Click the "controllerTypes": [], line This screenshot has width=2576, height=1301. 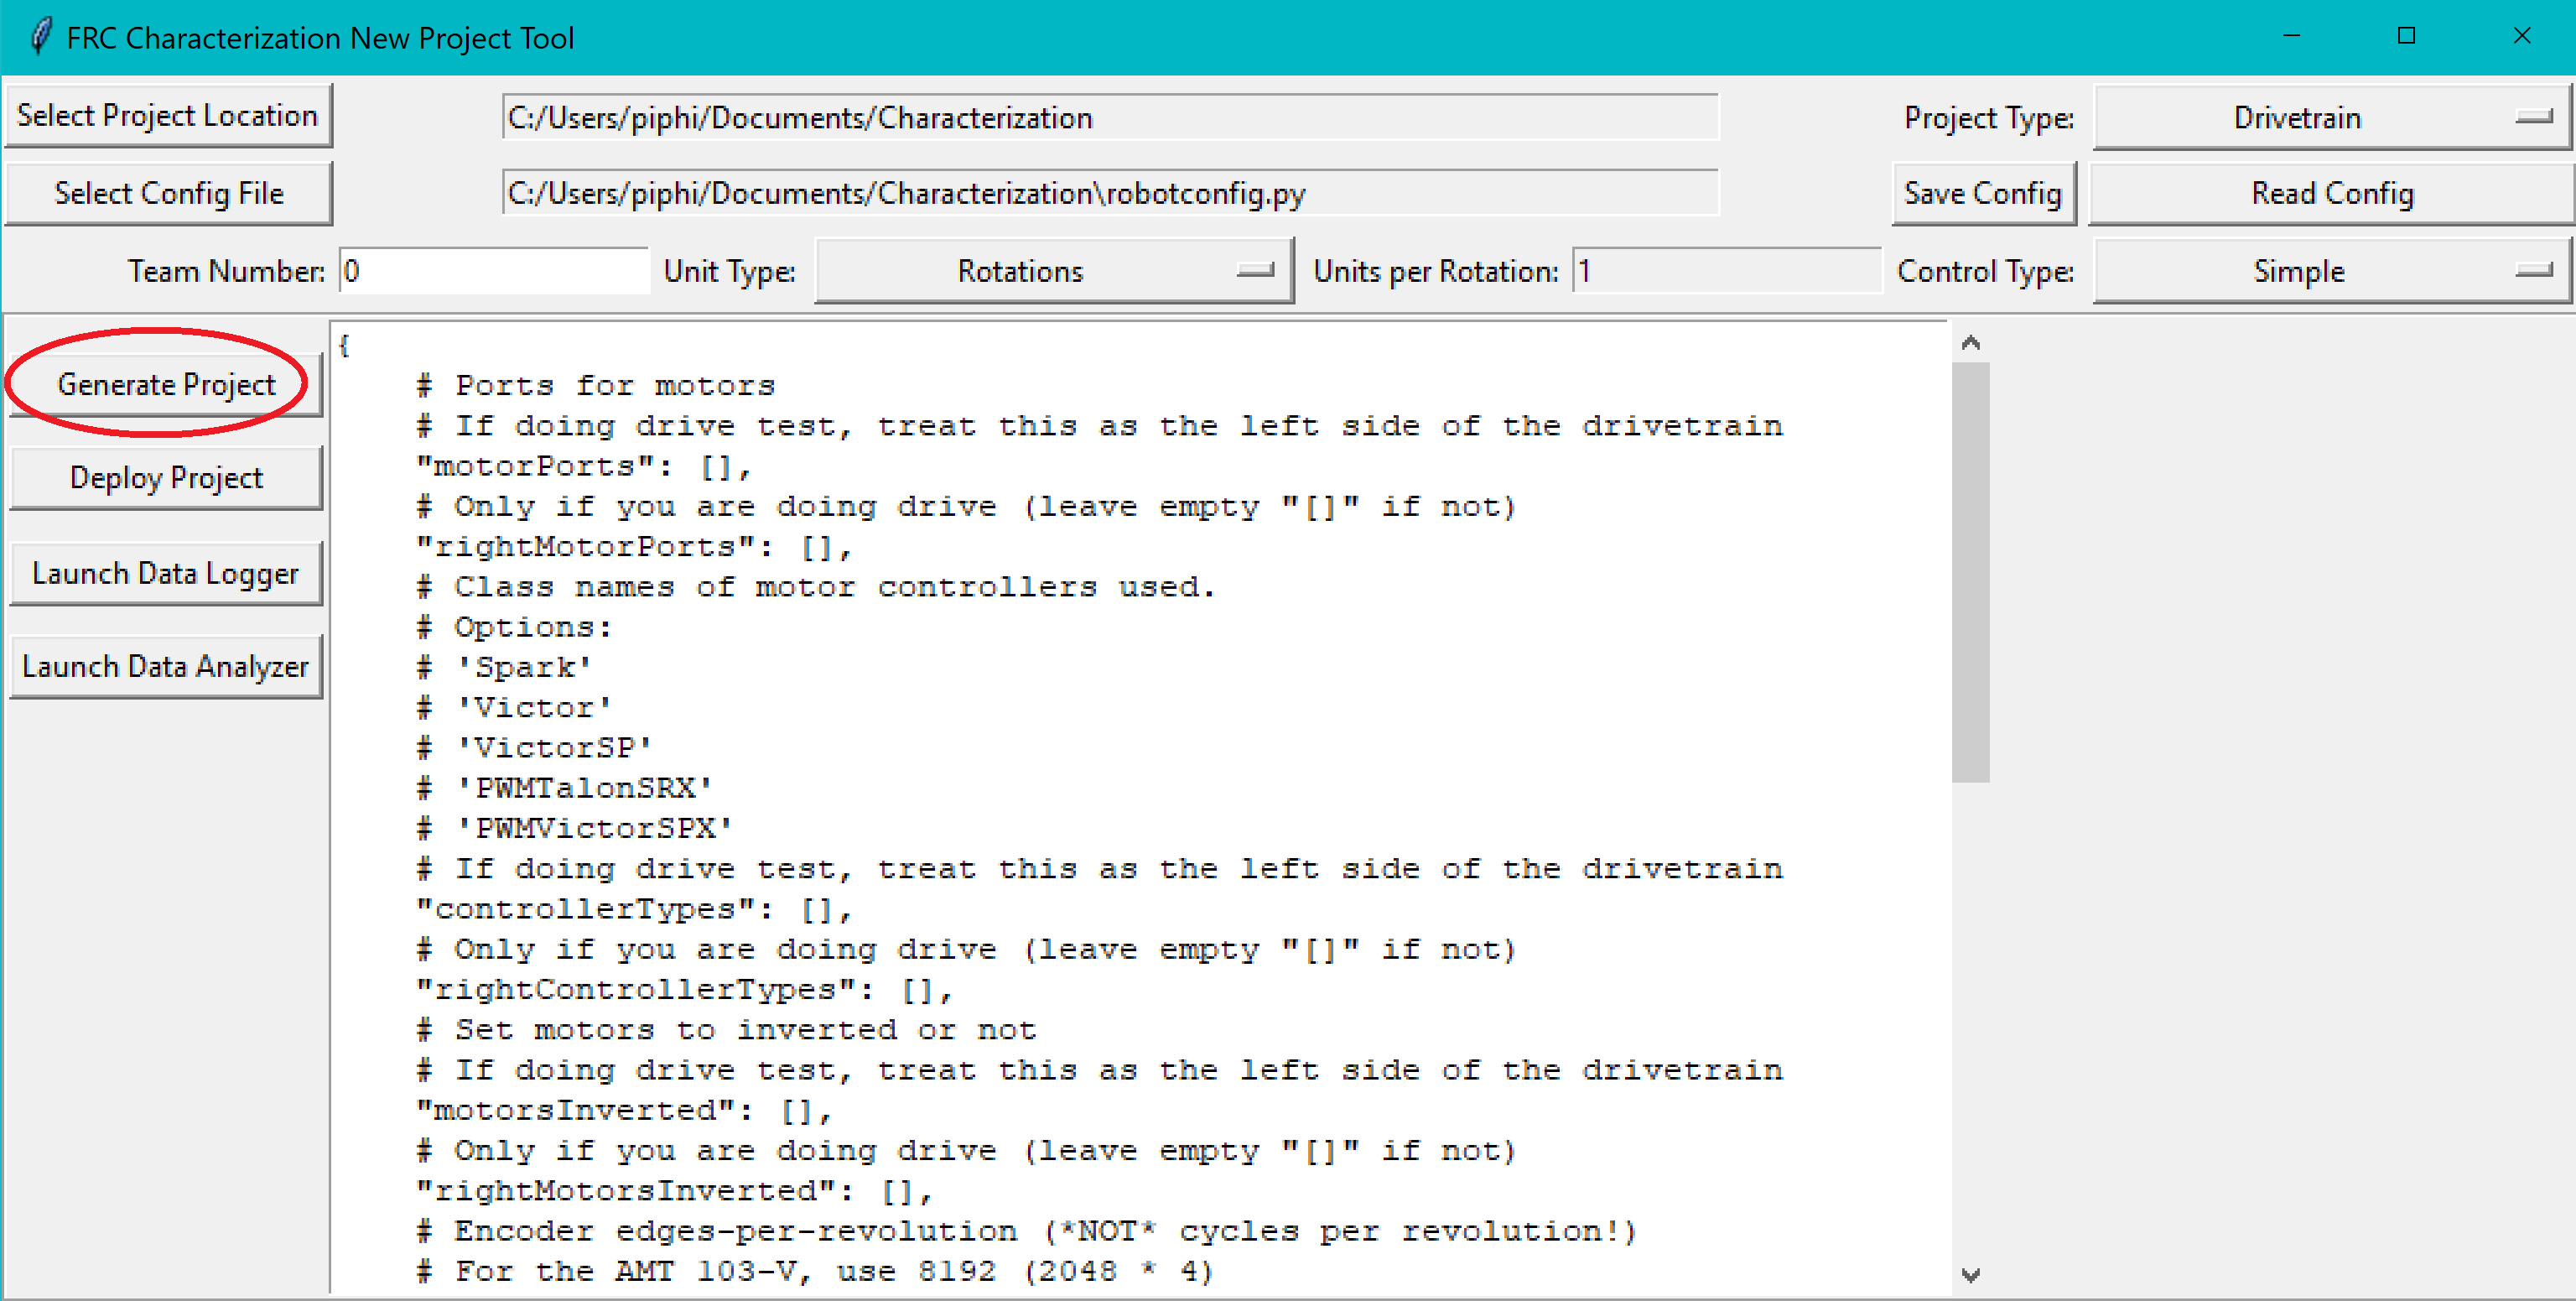pyautogui.click(x=634, y=909)
